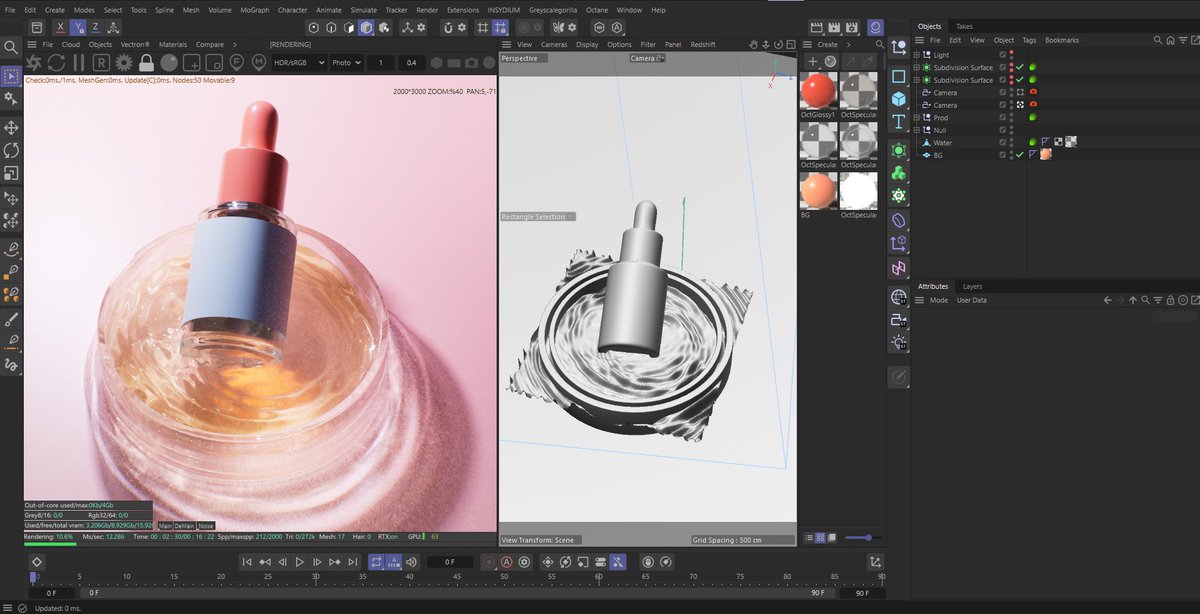Pause the Octane render

coord(77,62)
